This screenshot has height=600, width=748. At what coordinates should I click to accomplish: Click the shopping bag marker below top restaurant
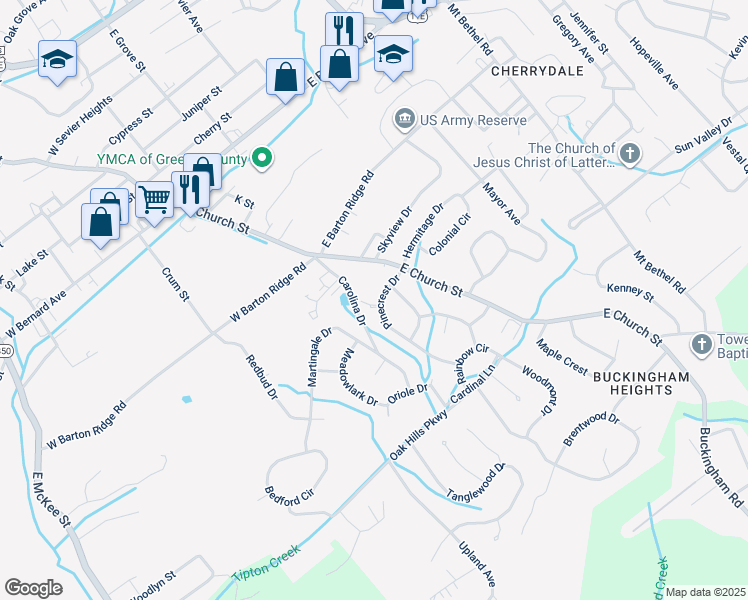[x=340, y=65]
